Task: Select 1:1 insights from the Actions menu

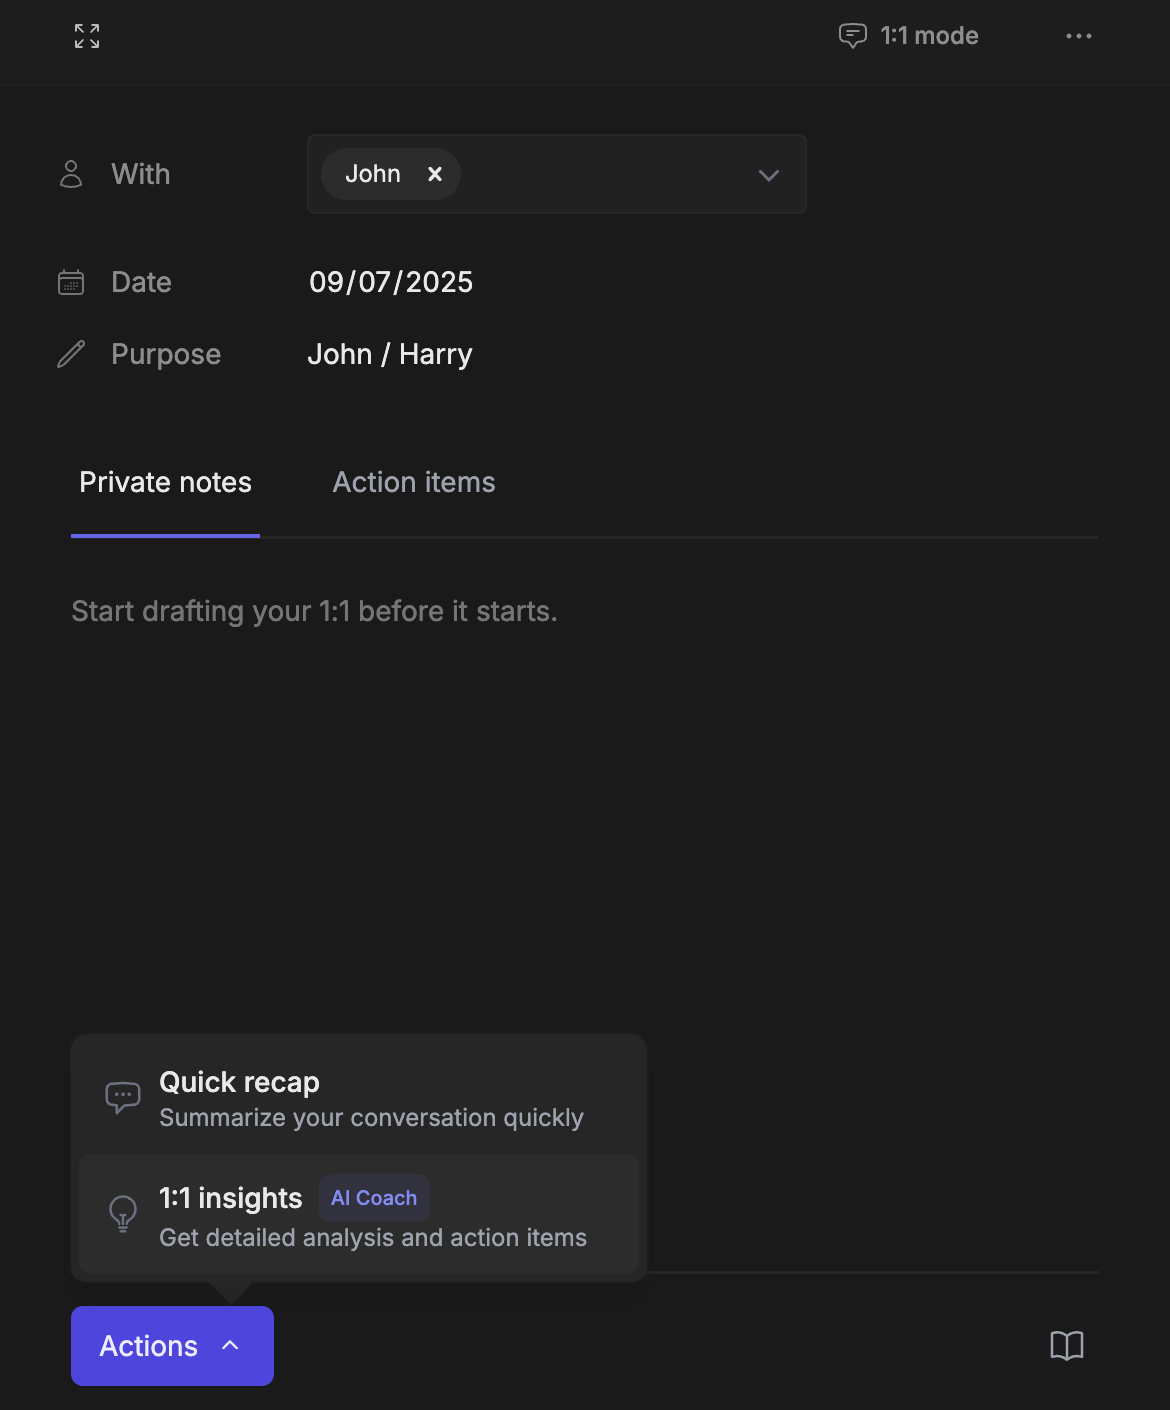Action: (x=372, y=1216)
